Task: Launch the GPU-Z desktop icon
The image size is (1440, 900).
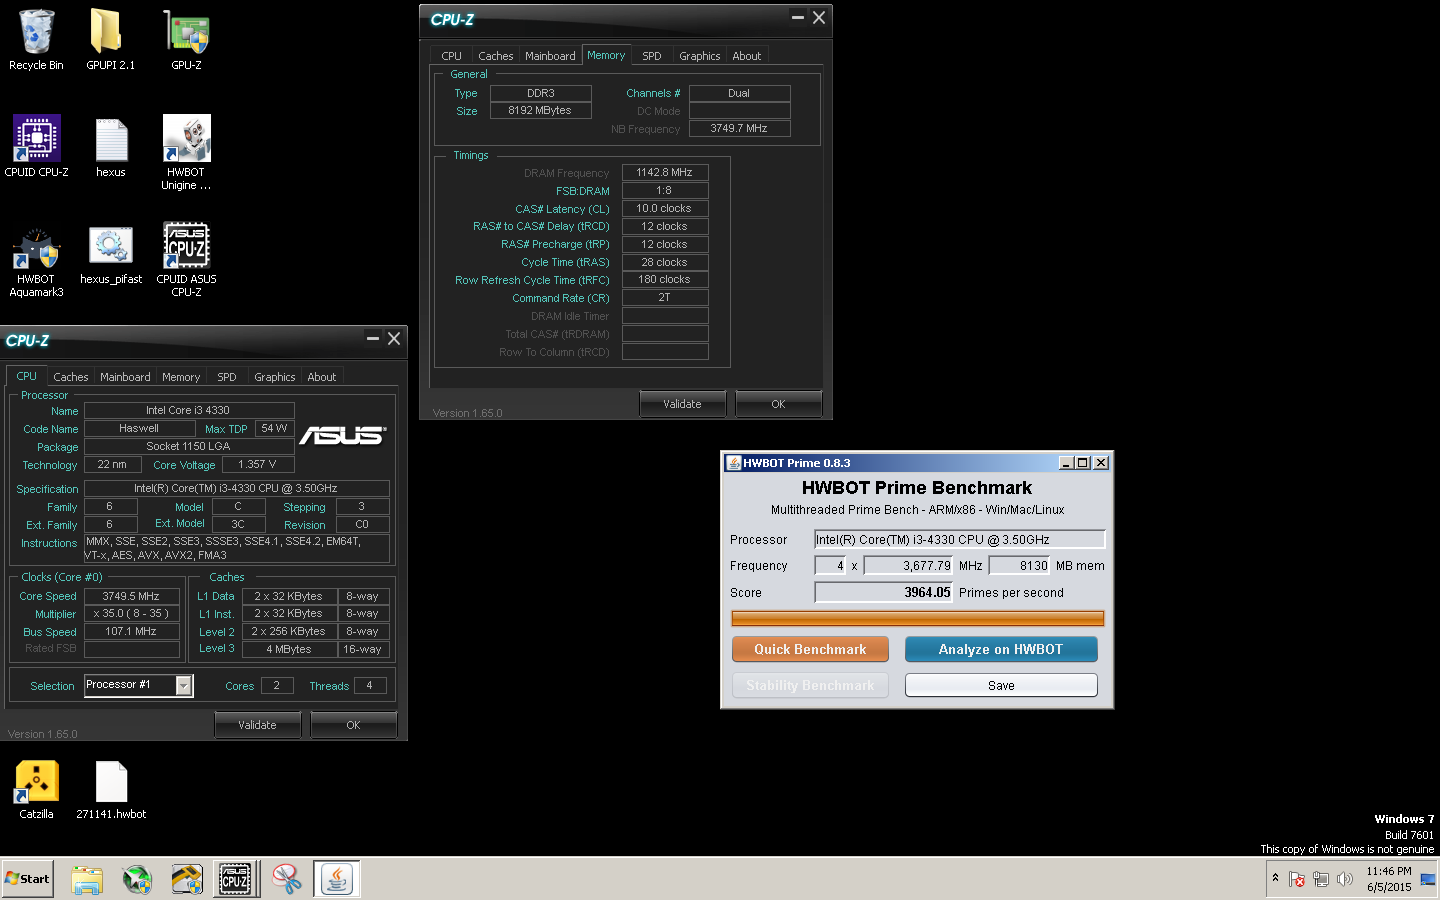Action: pyautogui.click(x=186, y=40)
